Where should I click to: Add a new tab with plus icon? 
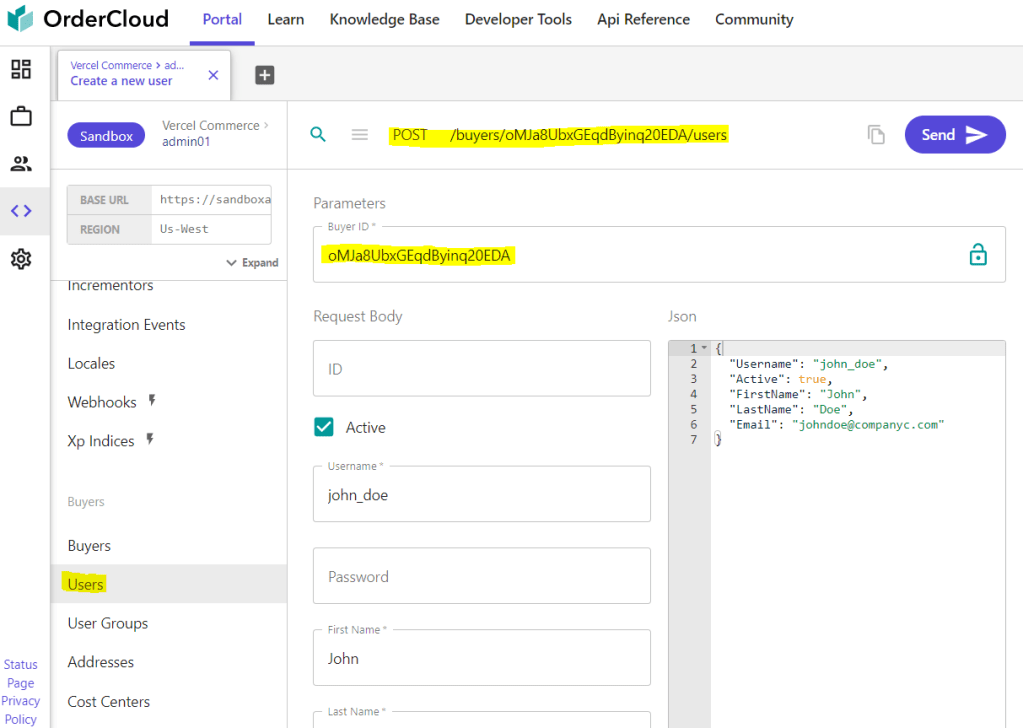[x=264, y=75]
